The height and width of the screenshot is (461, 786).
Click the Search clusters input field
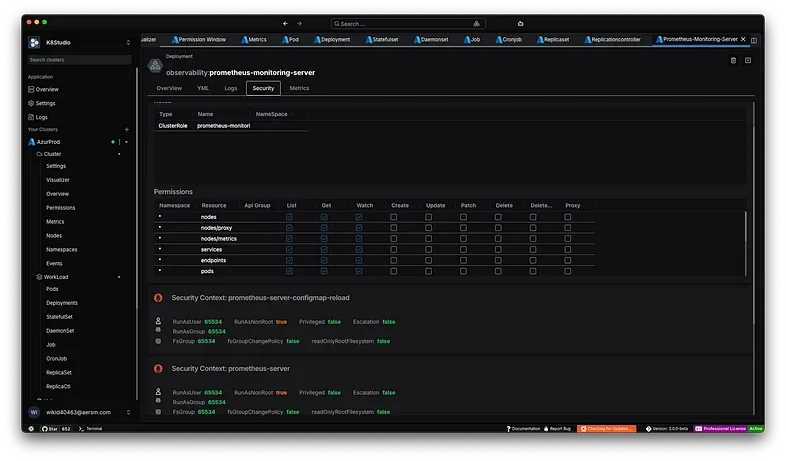pos(79,60)
